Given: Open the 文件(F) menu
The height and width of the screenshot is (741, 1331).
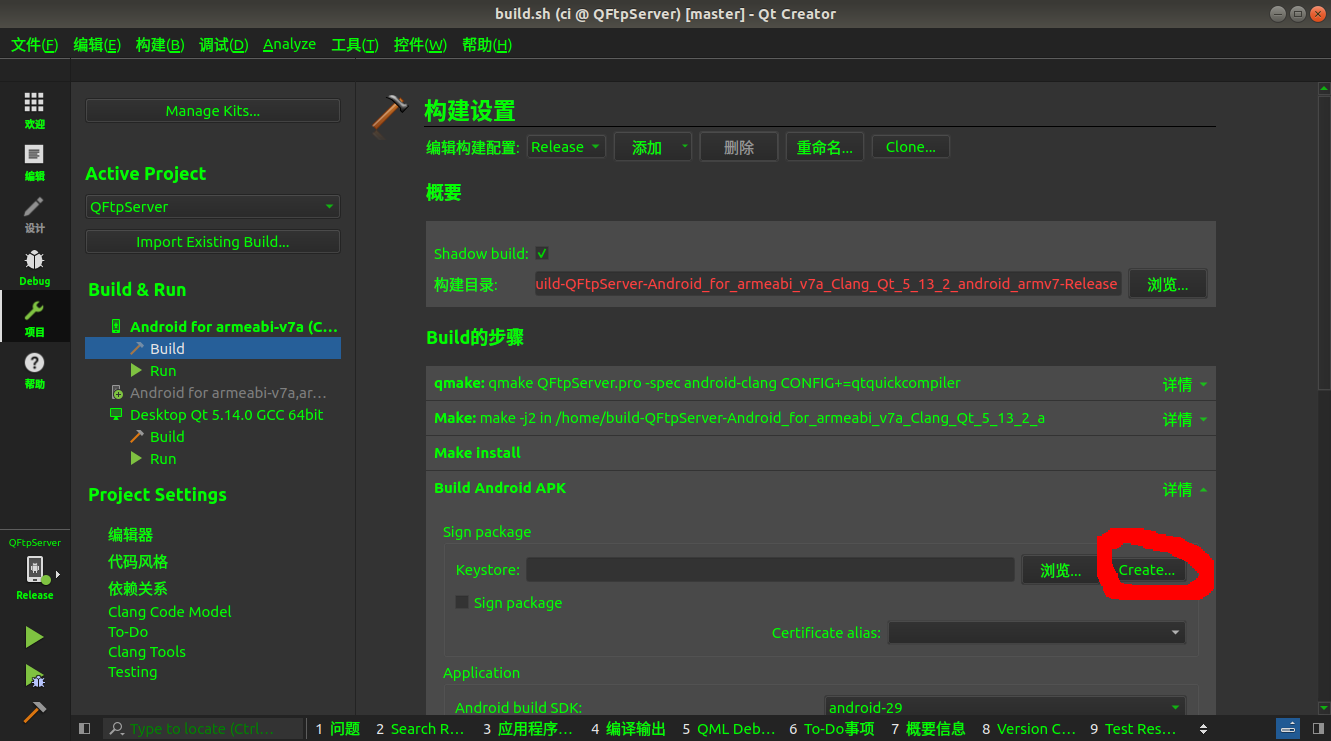Looking at the screenshot, I should 35,45.
